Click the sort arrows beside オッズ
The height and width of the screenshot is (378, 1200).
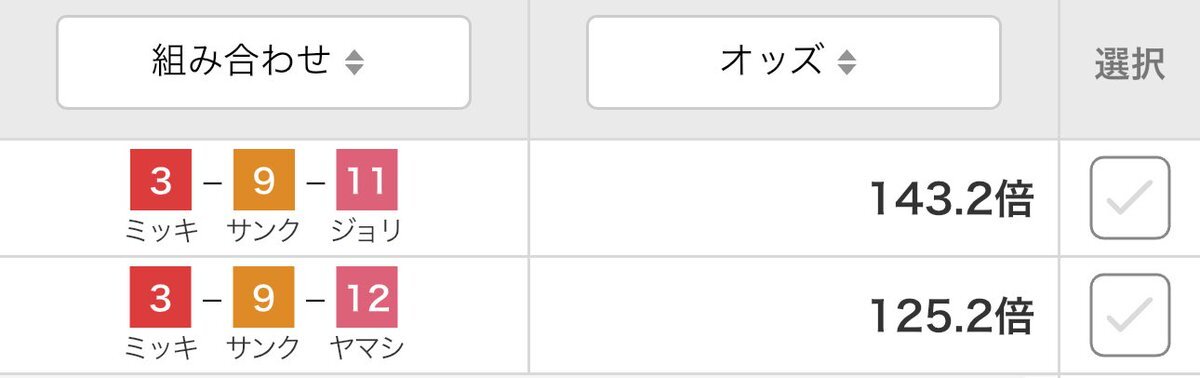847,63
